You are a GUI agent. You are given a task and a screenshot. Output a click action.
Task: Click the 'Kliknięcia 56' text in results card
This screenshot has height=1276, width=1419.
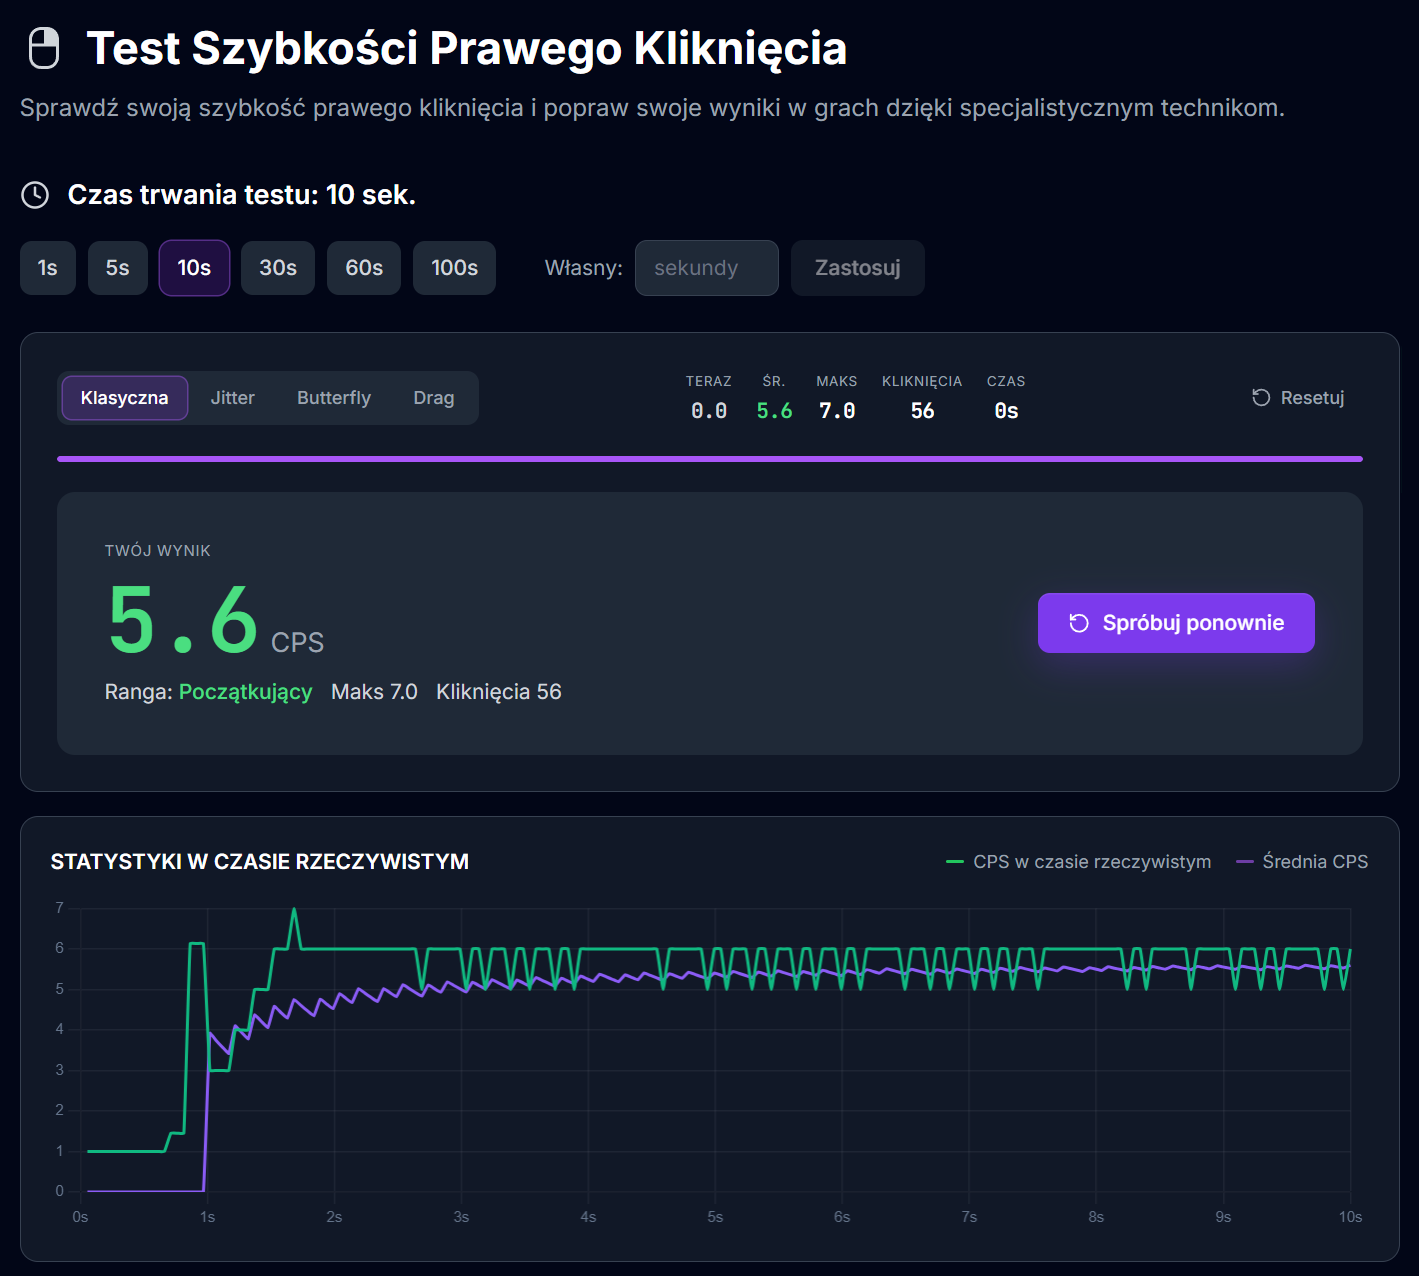click(499, 692)
